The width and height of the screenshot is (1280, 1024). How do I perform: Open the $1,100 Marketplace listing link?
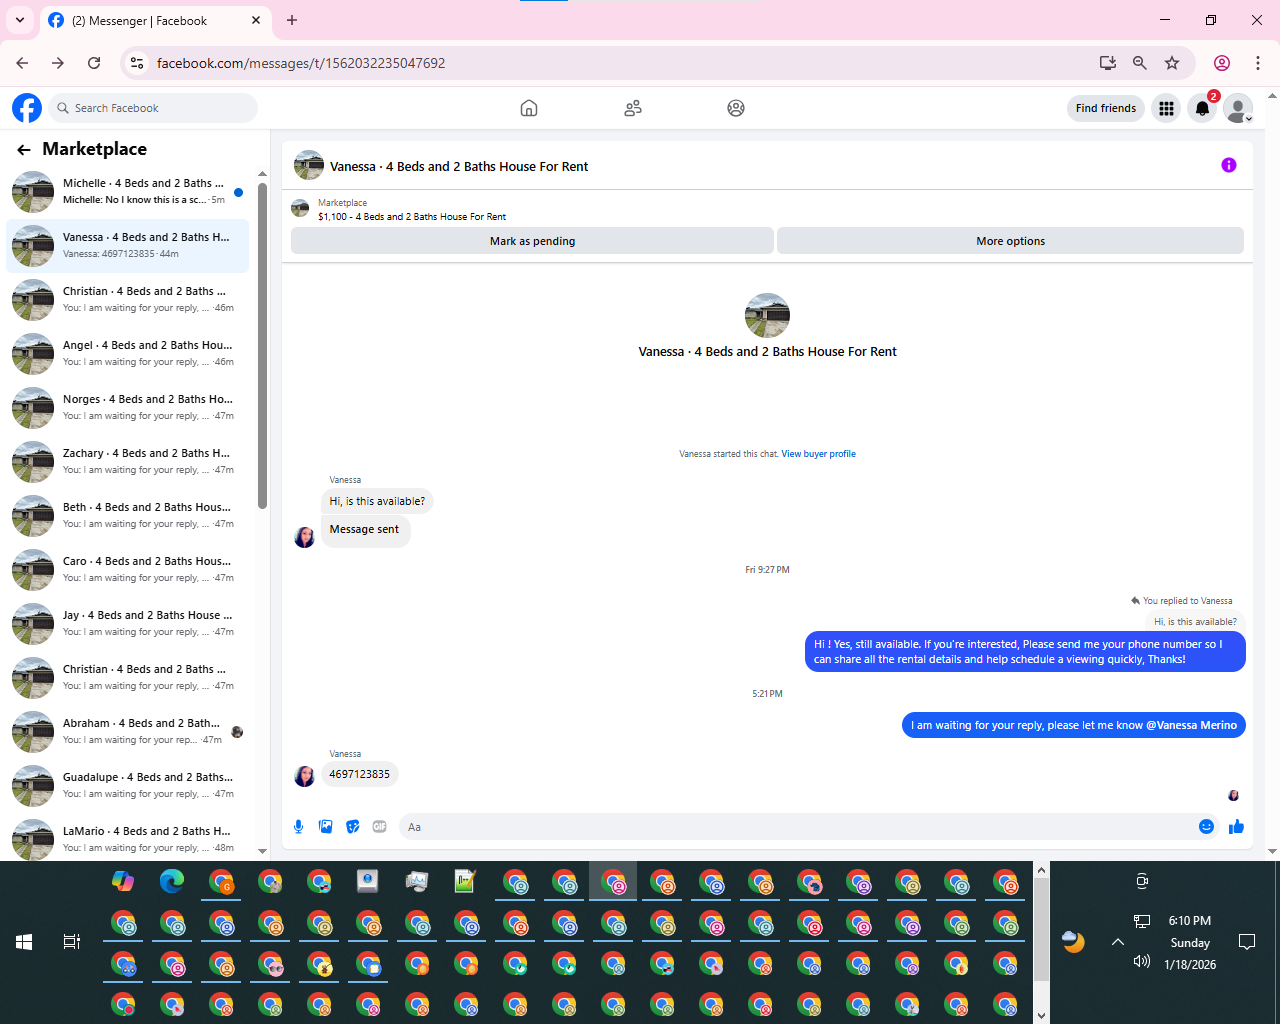[412, 217]
